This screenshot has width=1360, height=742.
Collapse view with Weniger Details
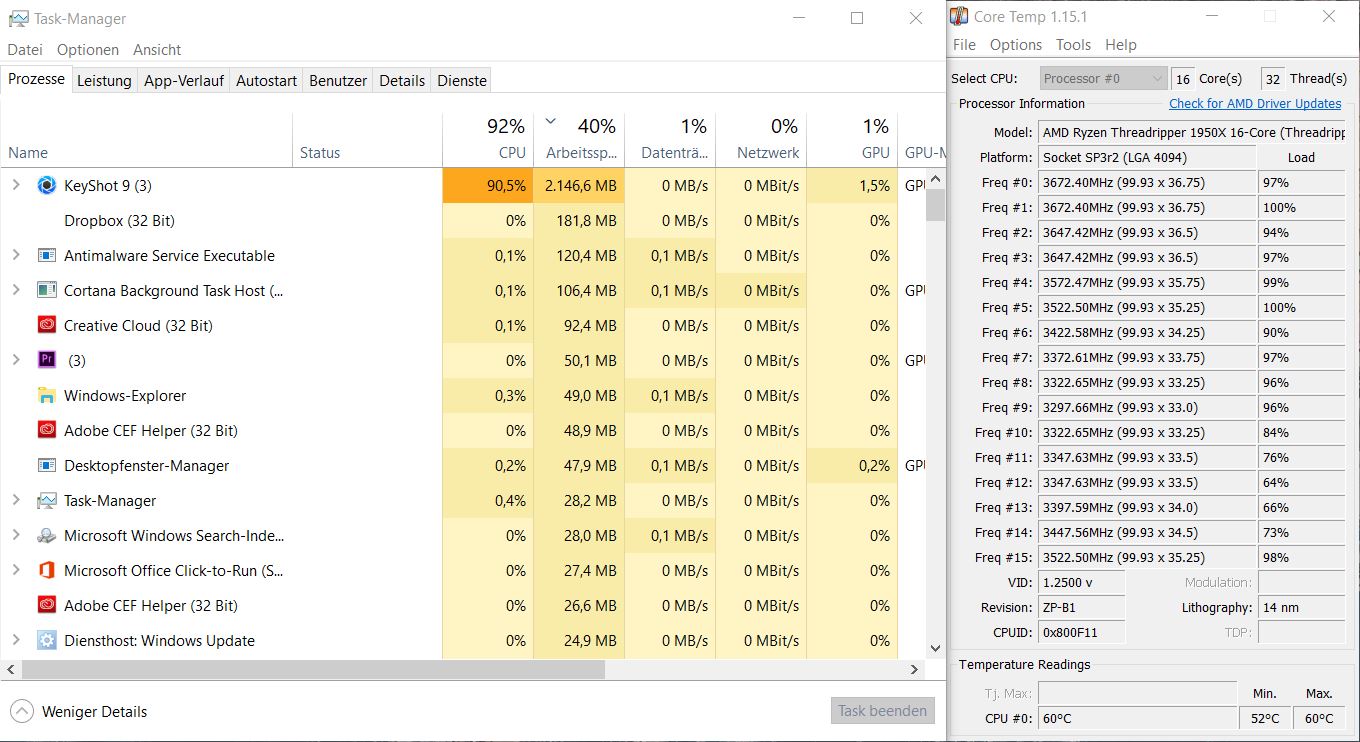pos(79,712)
